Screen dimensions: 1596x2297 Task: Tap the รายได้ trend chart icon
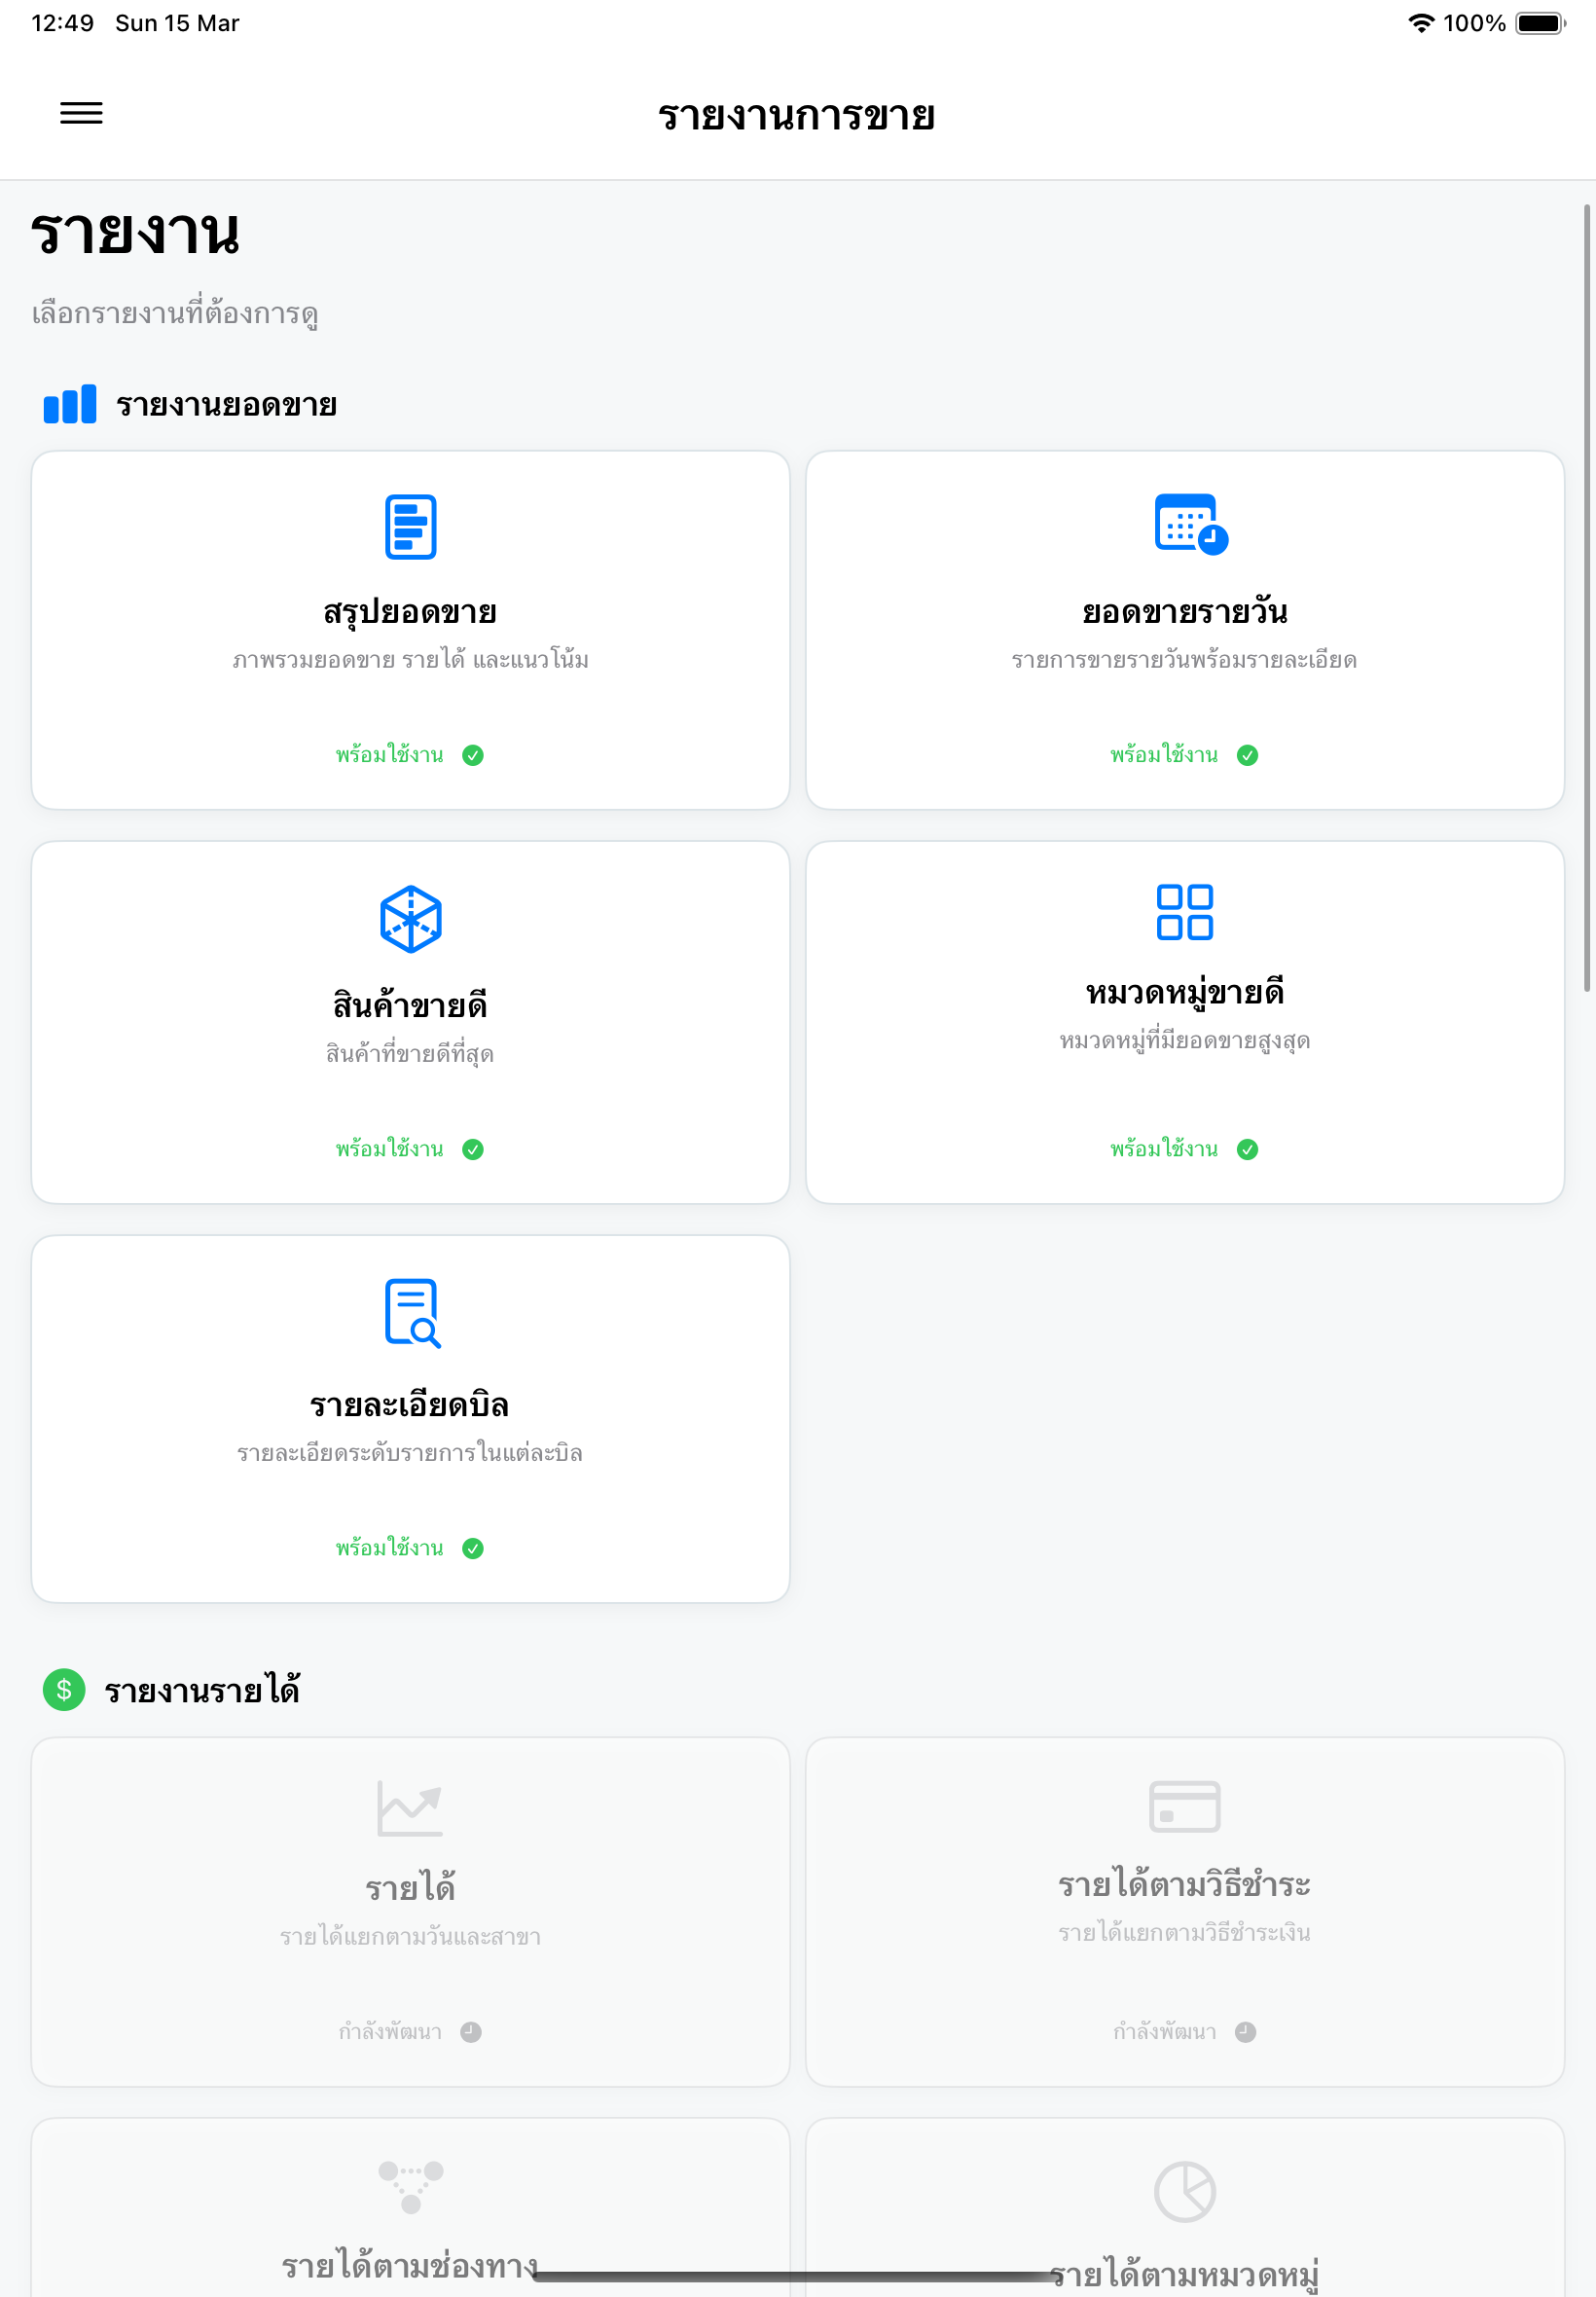(410, 1807)
